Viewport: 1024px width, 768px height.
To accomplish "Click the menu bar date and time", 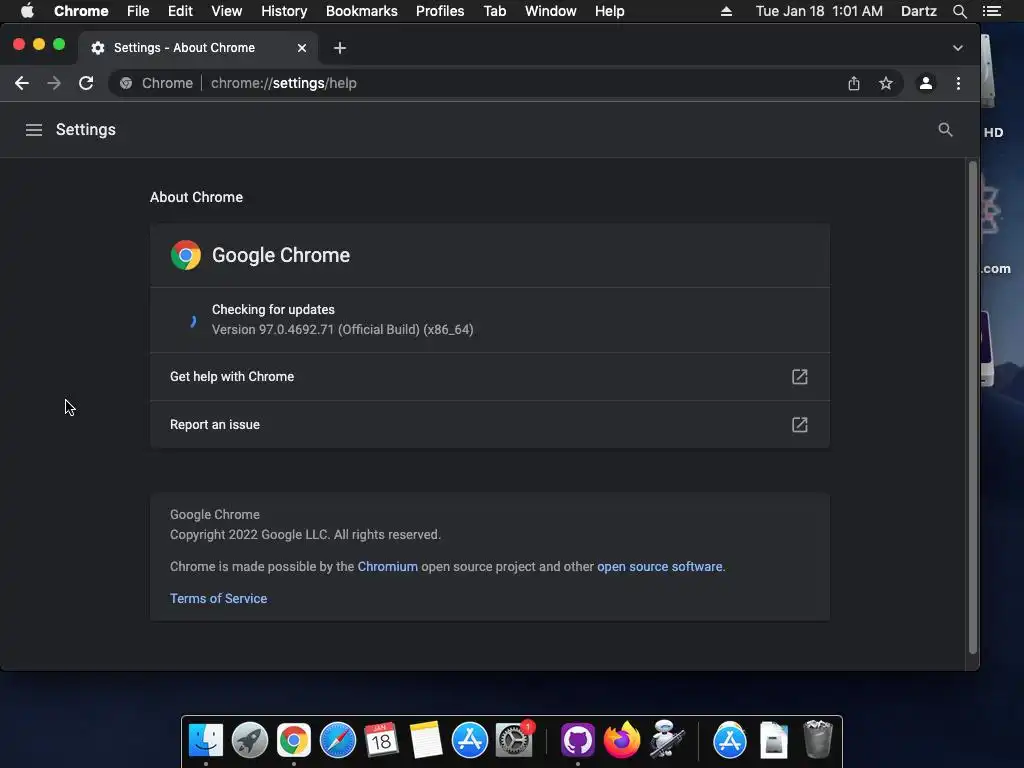I will (x=819, y=11).
